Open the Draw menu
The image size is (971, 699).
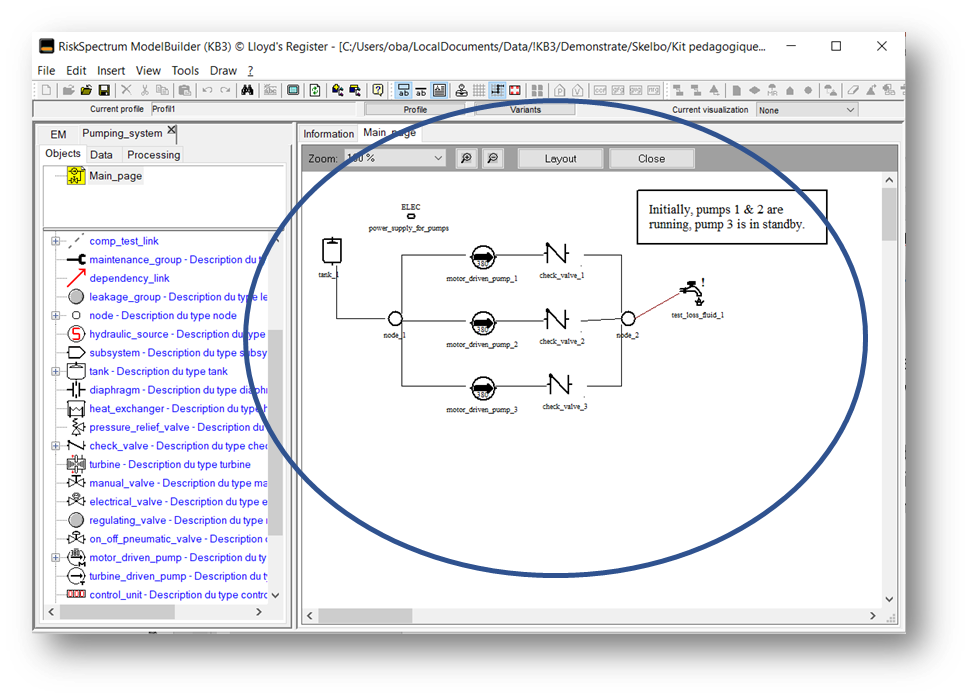(224, 71)
